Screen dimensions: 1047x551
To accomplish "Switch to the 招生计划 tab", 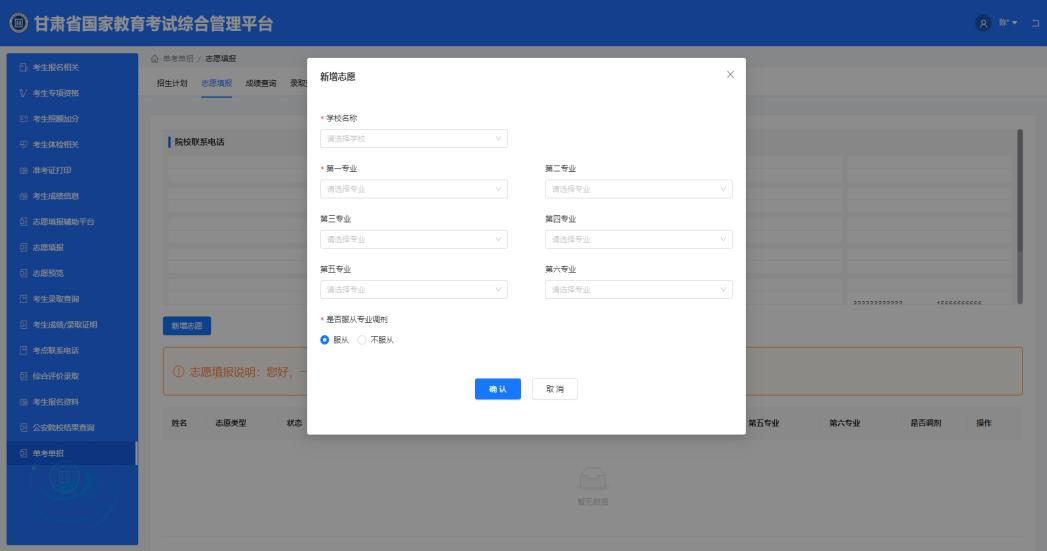I will (172, 83).
